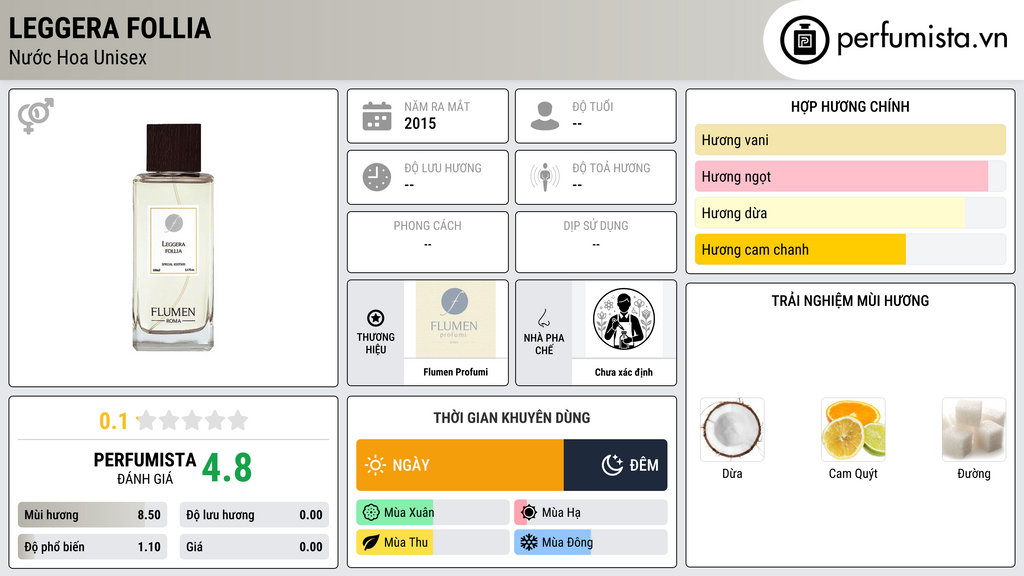Click the 0.1 user rating score

[x=114, y=421]
